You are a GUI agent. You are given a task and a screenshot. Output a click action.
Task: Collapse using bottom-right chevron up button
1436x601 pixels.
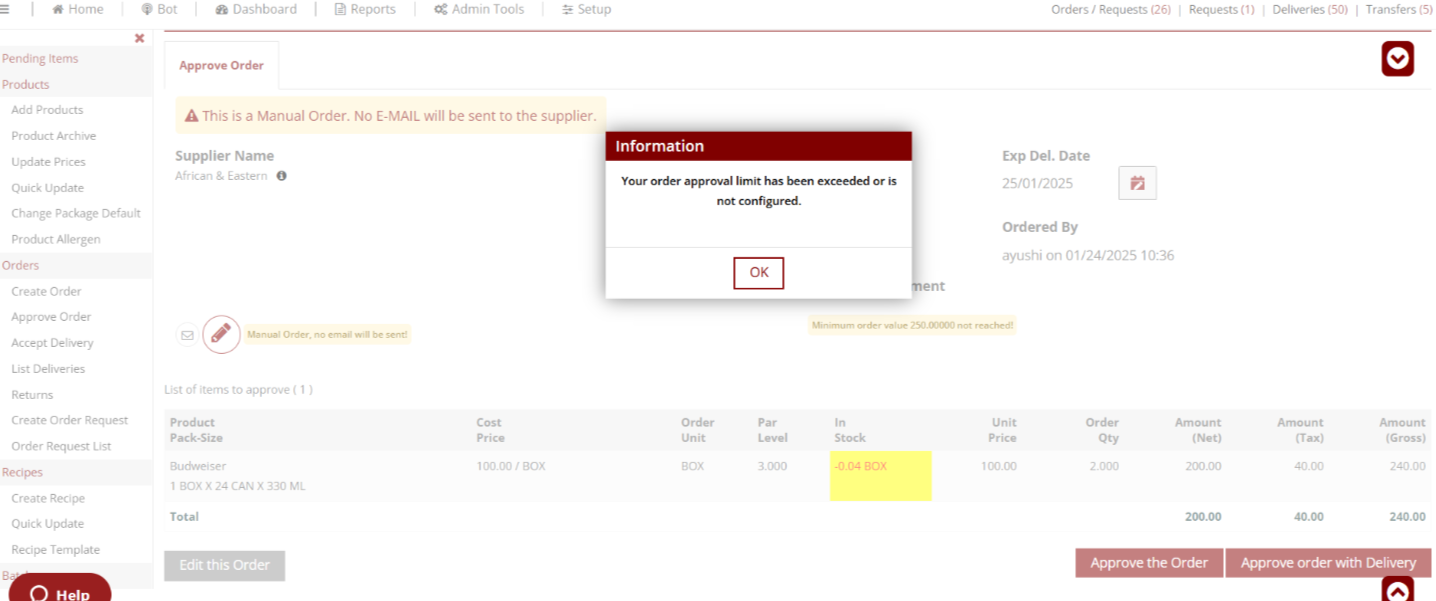click(1397, 590)
